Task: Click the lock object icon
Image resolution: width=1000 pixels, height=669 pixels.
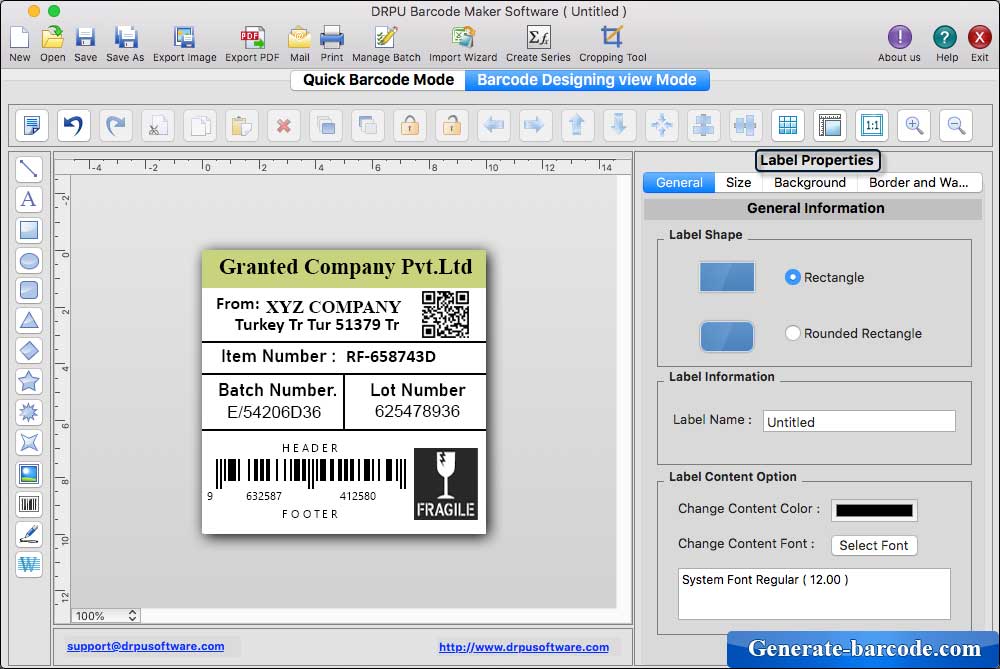Action: pyautogui.click(x=410, y=125)
